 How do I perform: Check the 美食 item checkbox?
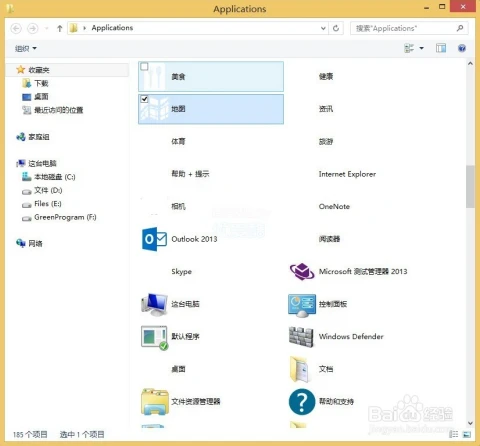click(x=144, y=67)
